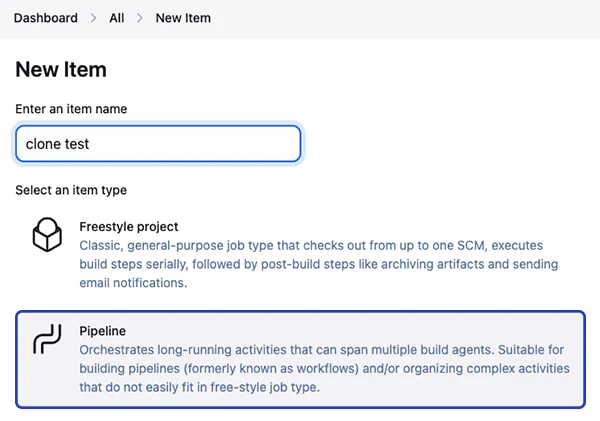
Task: Click the Pipeline description text
Action: tap(324, 369)
